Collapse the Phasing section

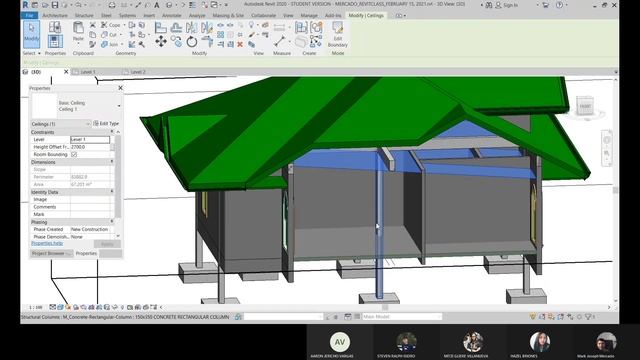(112, 222)
